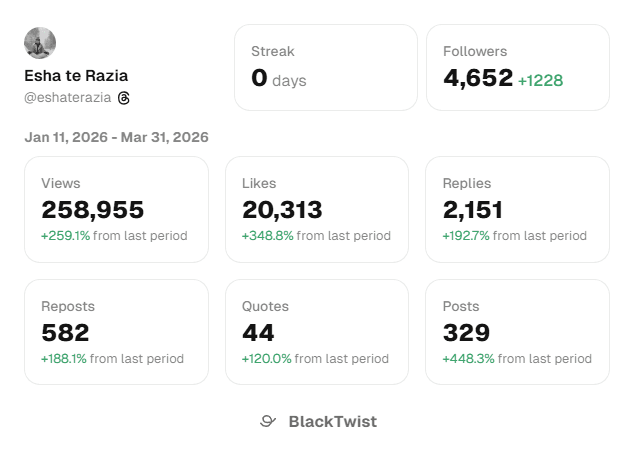Click the BlackTwist brand text
Viewport: 634px width, 457px height.
click(333, 422)
